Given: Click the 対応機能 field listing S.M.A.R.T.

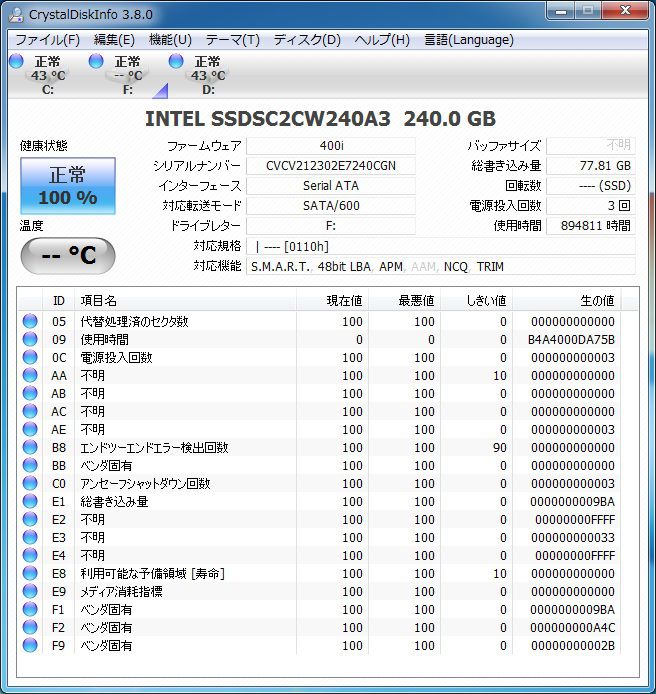Looking at the screenshot, I should 440,266.
